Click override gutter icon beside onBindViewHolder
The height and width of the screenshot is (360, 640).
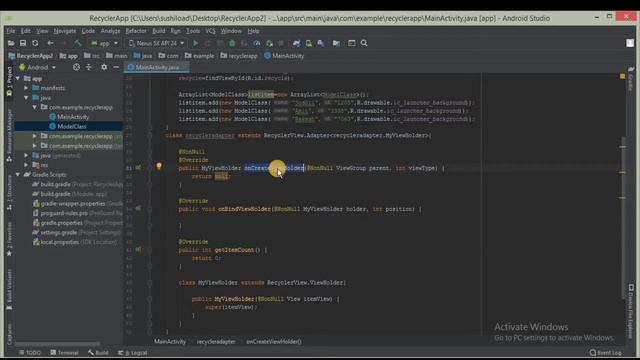coord(138,209)
